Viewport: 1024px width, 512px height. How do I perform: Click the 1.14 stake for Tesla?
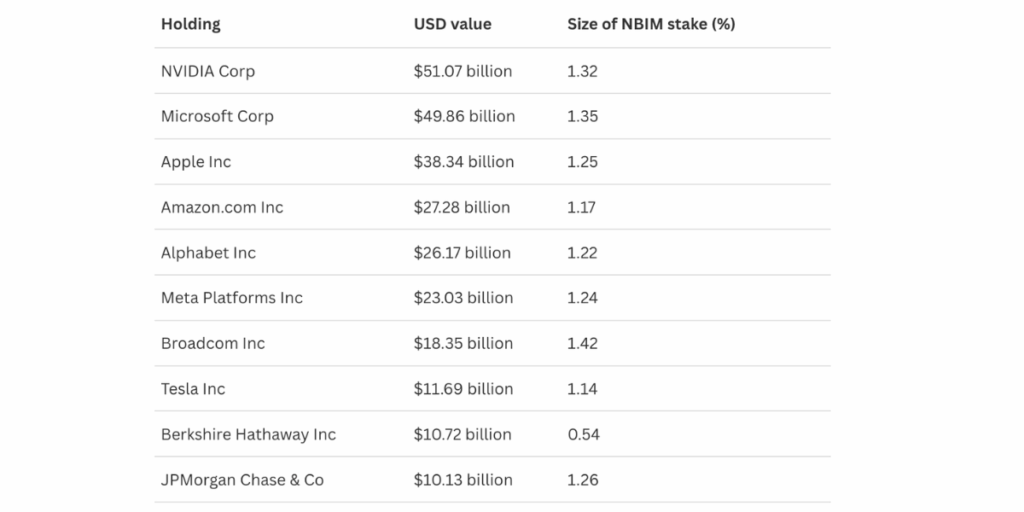[x=582, y=389]
